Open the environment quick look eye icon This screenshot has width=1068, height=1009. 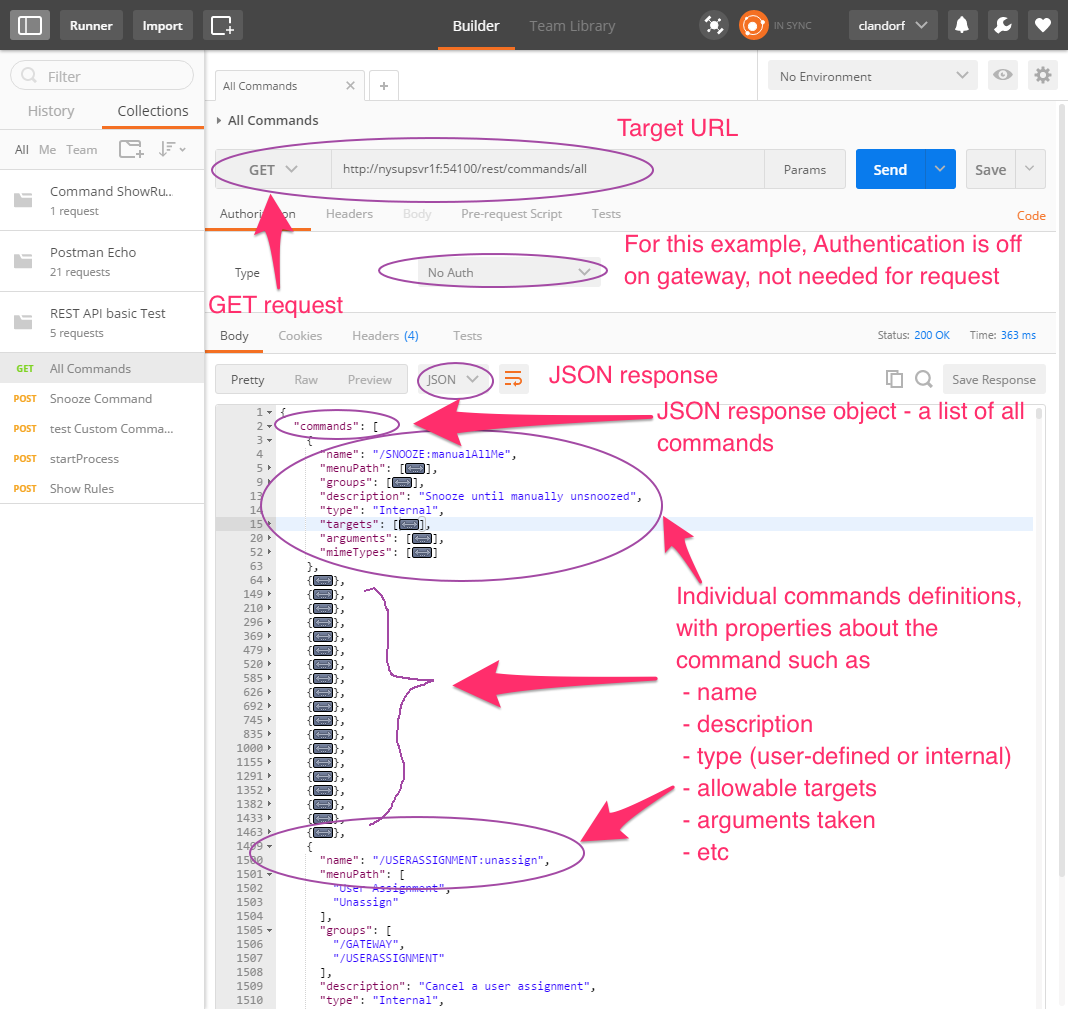[1002, 75]
